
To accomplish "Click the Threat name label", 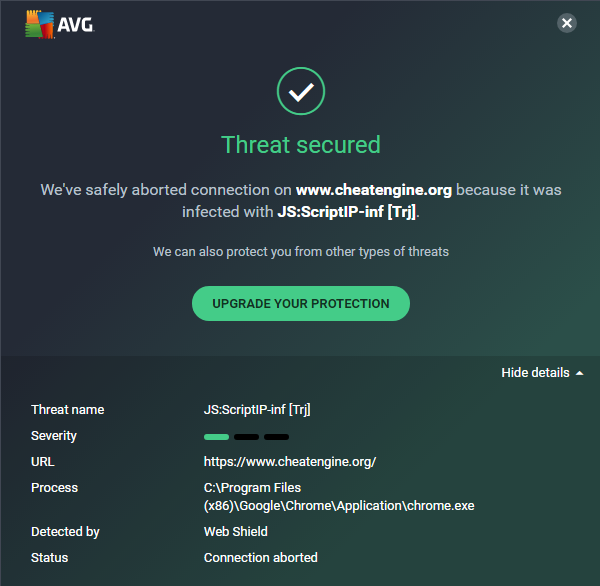I will pos(68,409).
